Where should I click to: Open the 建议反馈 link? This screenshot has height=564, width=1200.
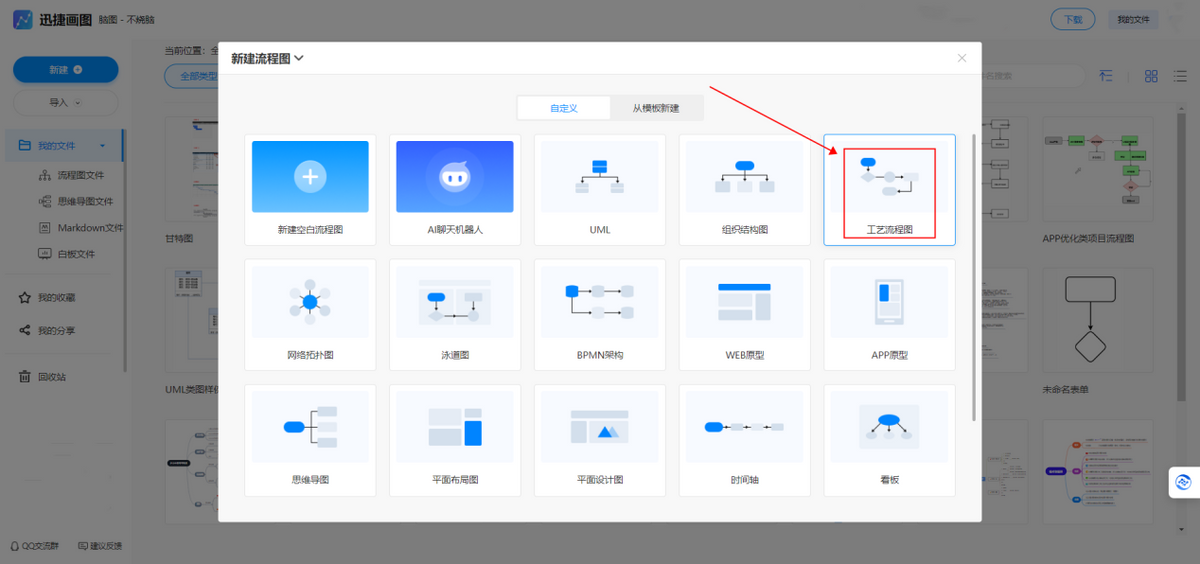(x=99, y=546)
